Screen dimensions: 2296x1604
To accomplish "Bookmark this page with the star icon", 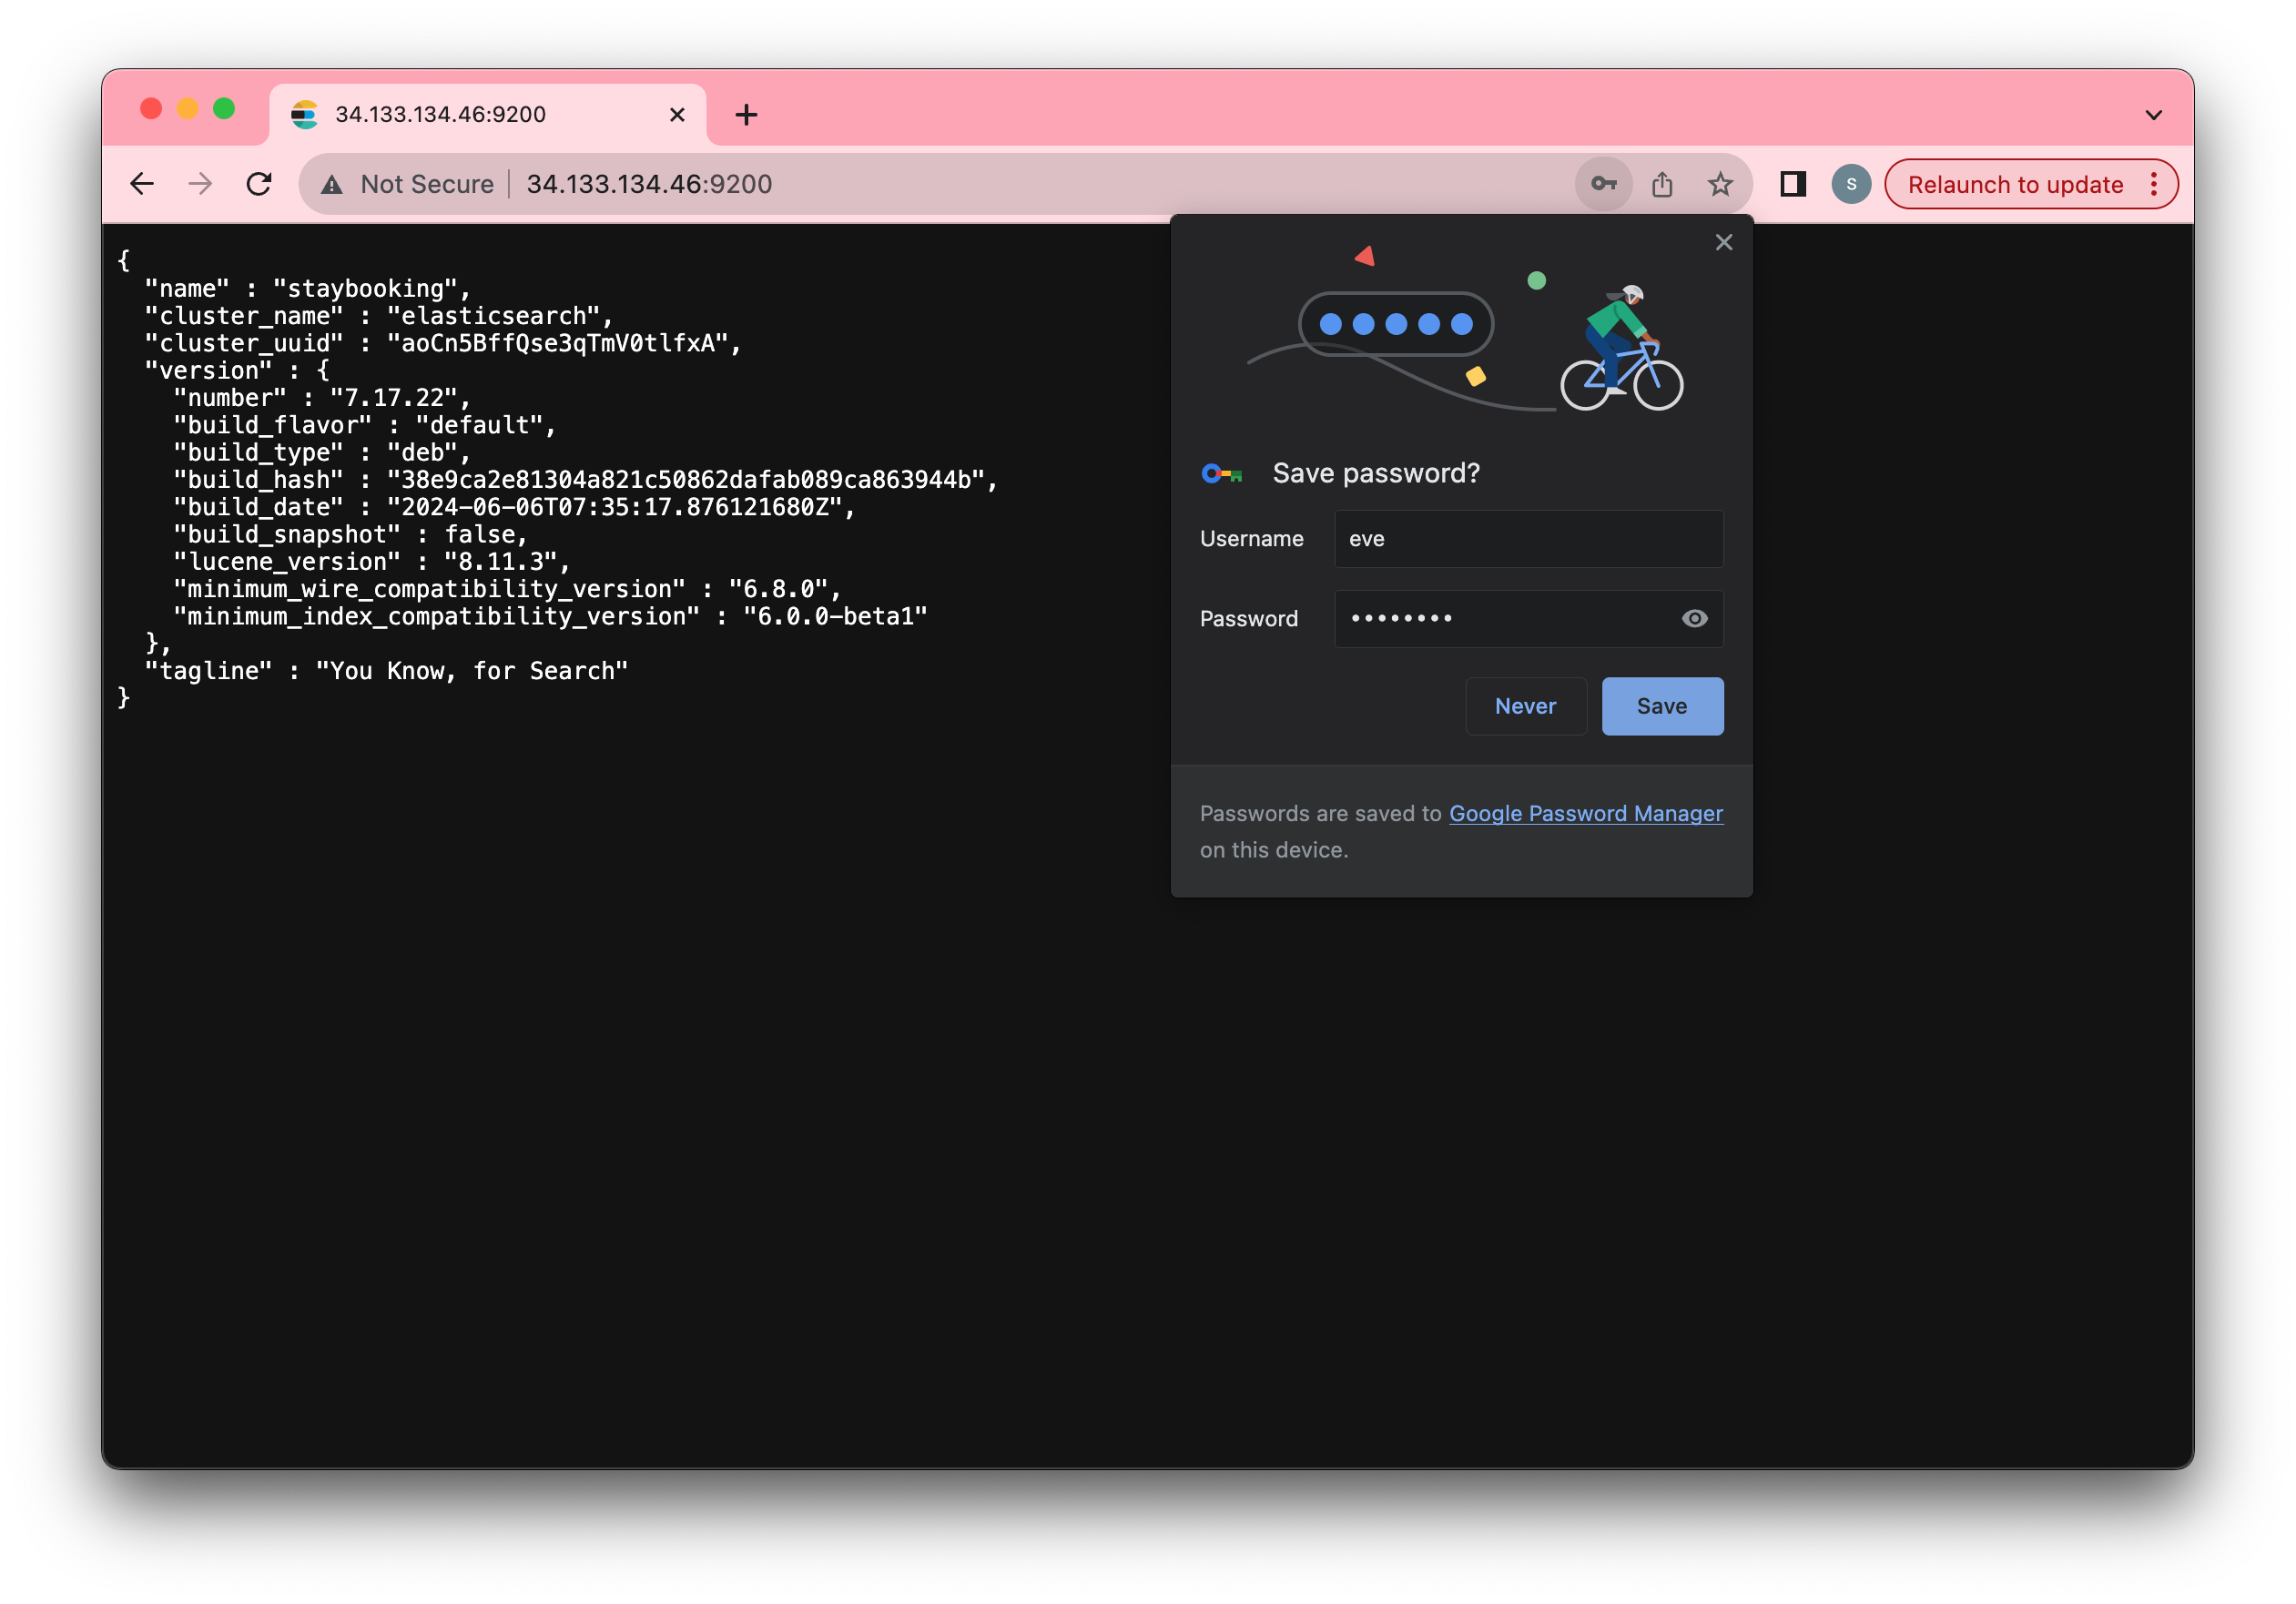I will point(1721,184).
